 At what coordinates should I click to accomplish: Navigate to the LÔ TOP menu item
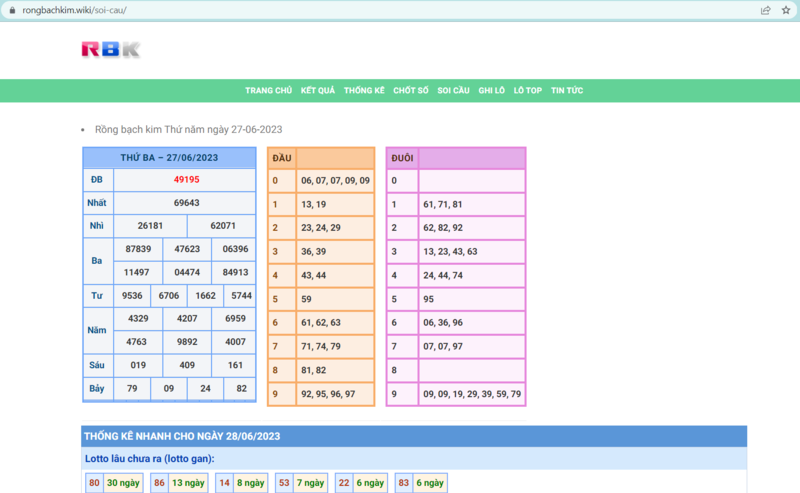click(x=528, y=91)
